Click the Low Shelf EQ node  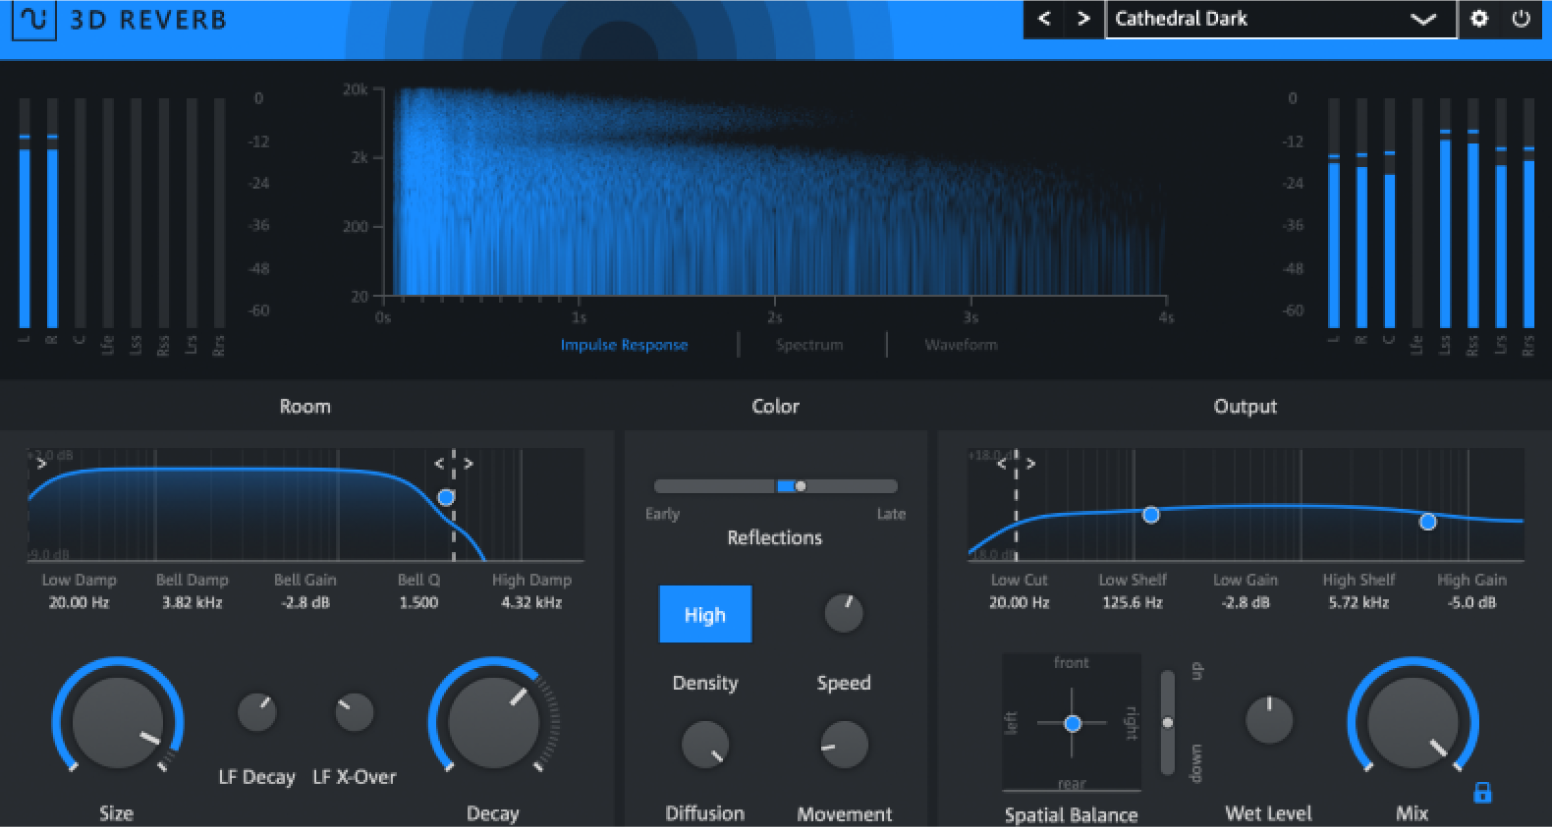tap(1151, 515)
